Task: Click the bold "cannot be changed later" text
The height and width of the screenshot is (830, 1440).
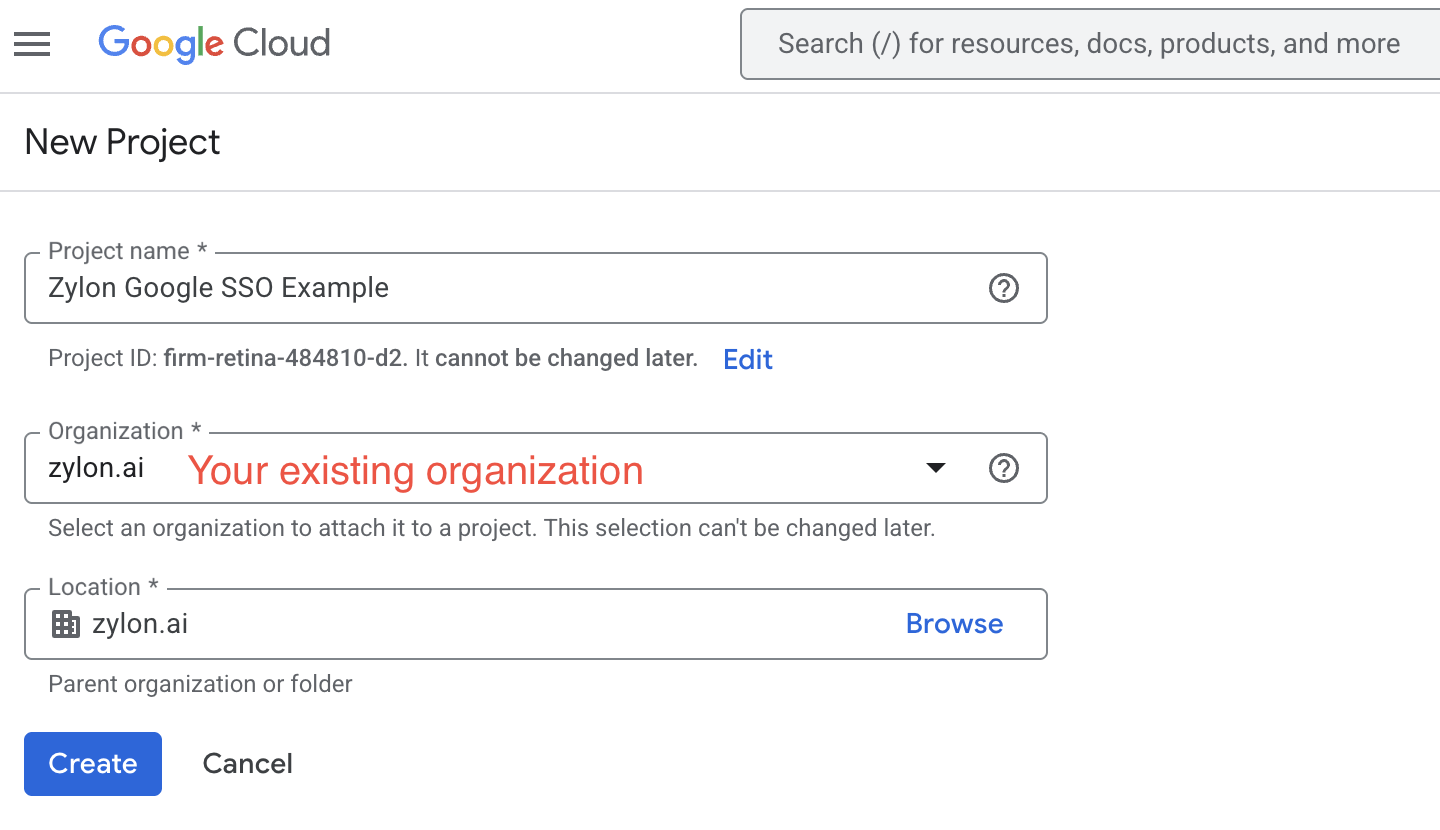Action: [x=566, y=359]
